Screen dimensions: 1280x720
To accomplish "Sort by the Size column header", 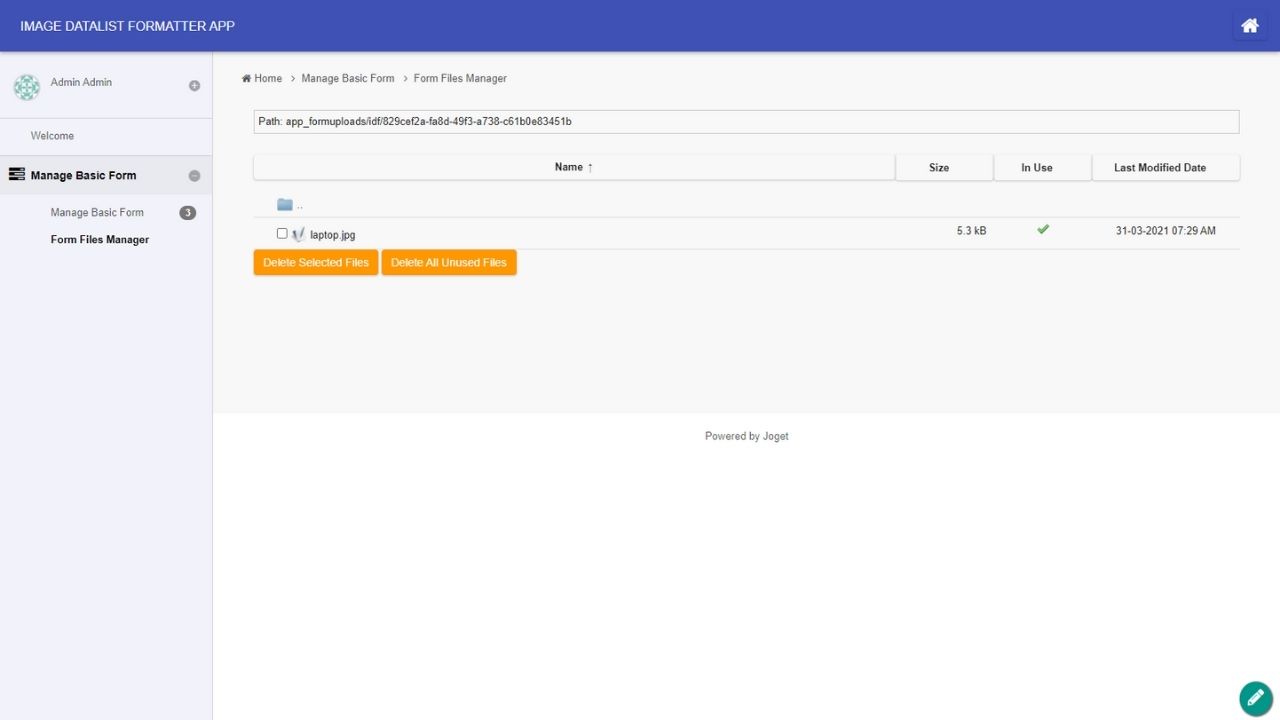I will coord(944,168).
